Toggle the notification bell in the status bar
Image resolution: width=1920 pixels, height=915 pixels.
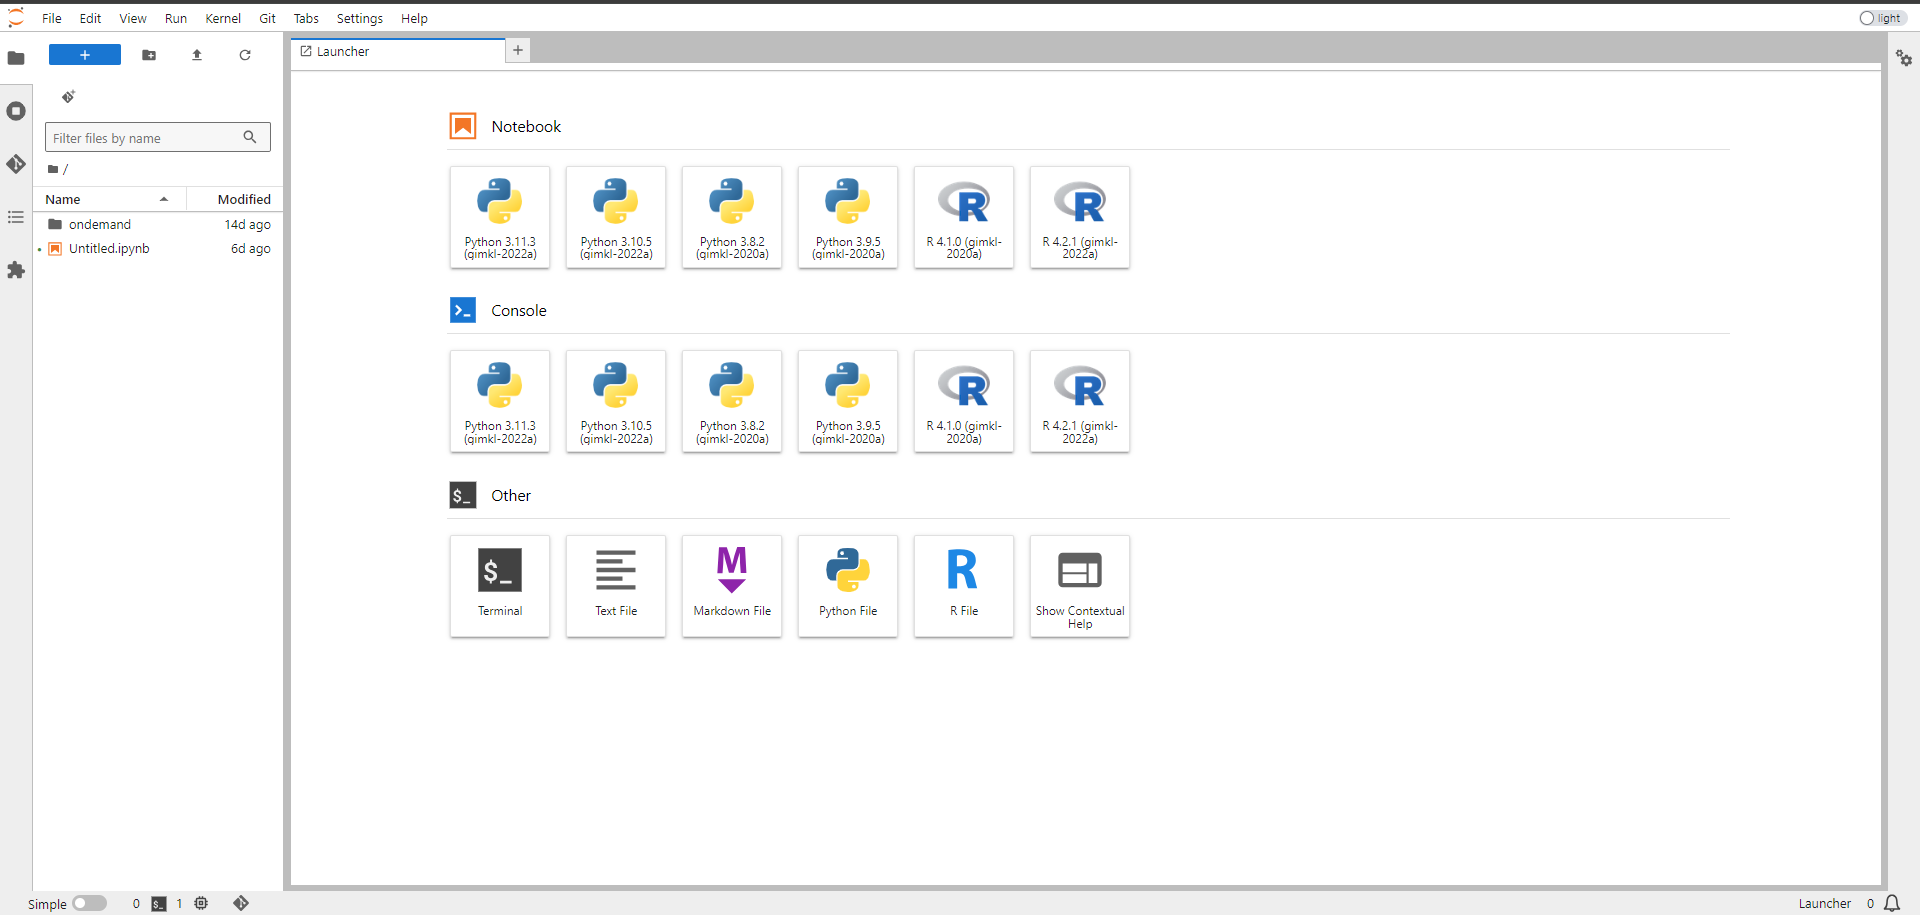point(1892,903)
